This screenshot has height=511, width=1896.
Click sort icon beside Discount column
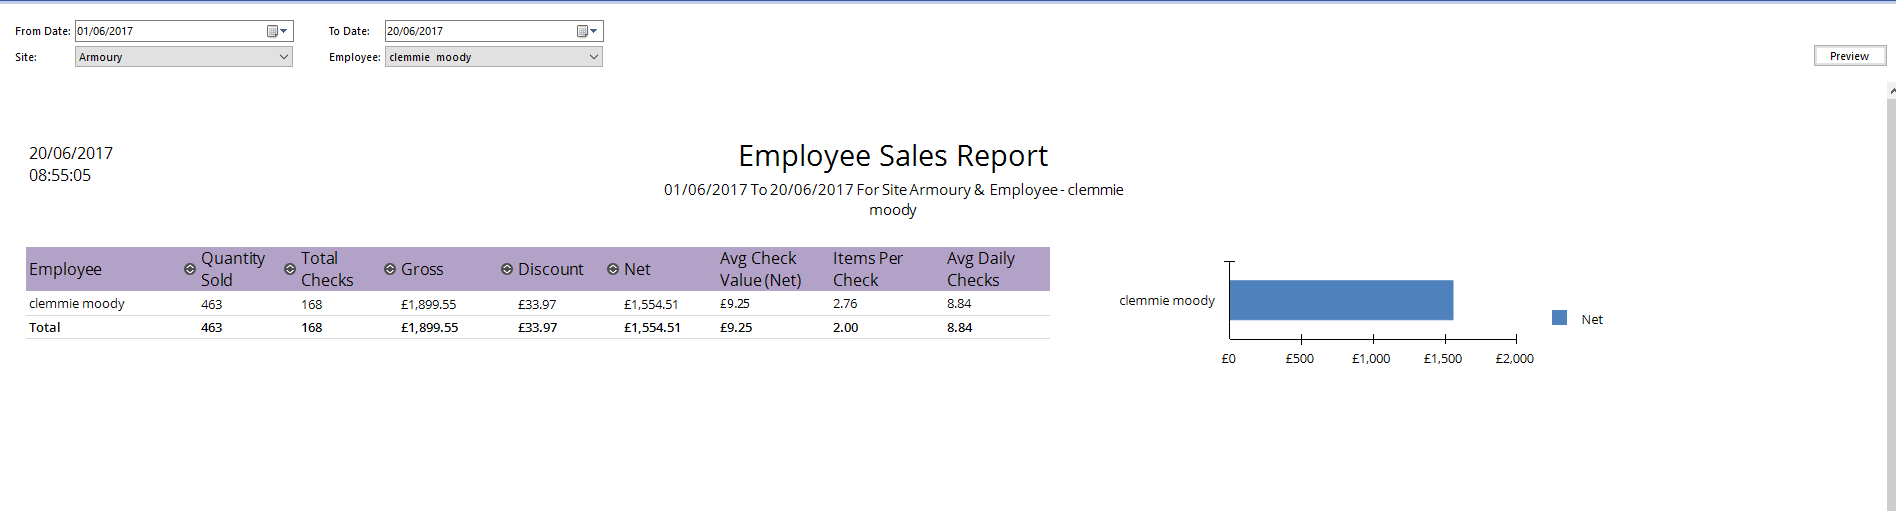tap(507, 269)
